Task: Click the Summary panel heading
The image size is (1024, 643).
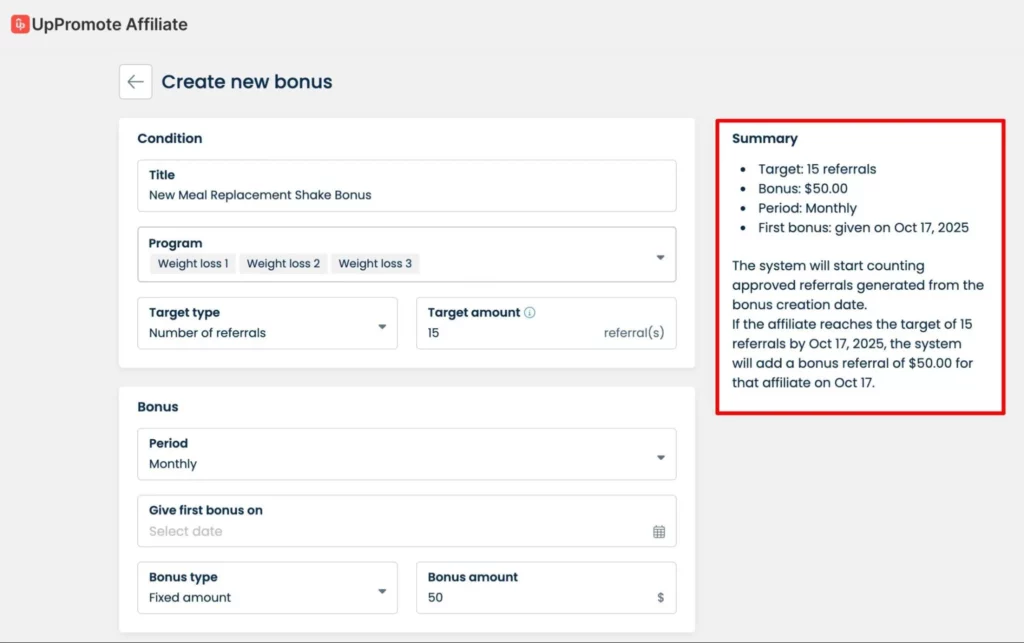Action: (764, 139)
